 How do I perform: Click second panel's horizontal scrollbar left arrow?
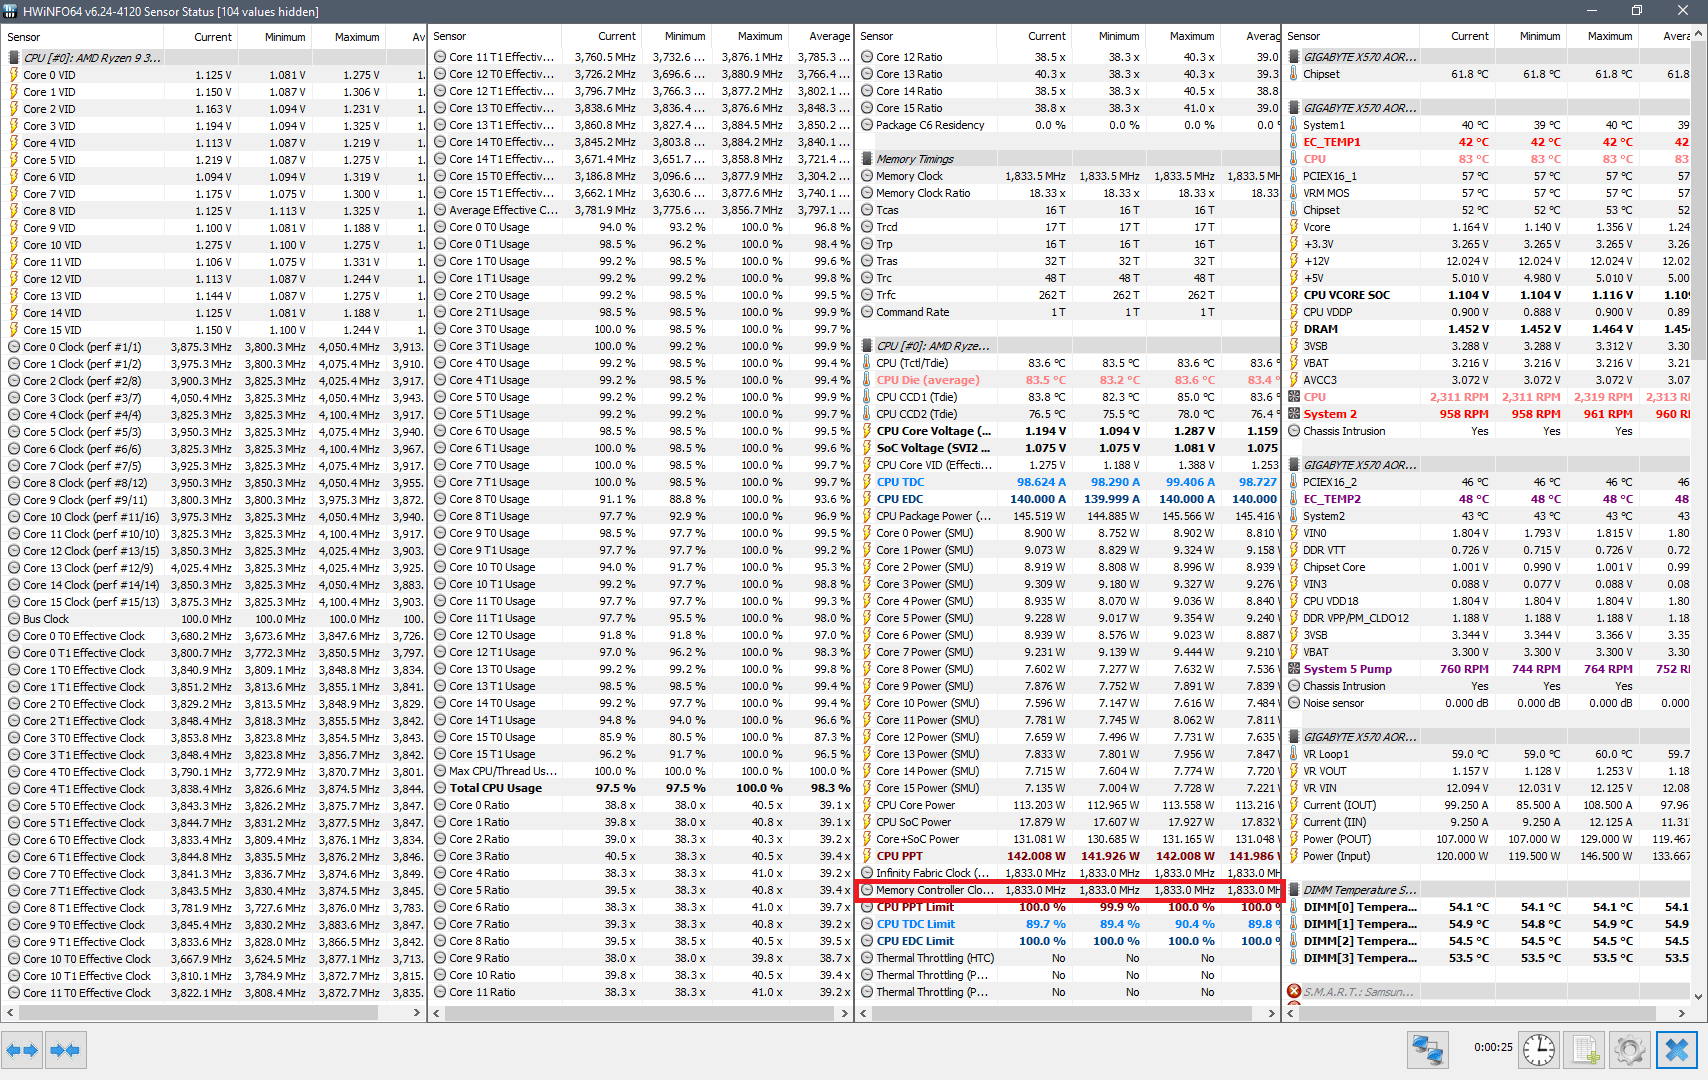[437, 1013]
